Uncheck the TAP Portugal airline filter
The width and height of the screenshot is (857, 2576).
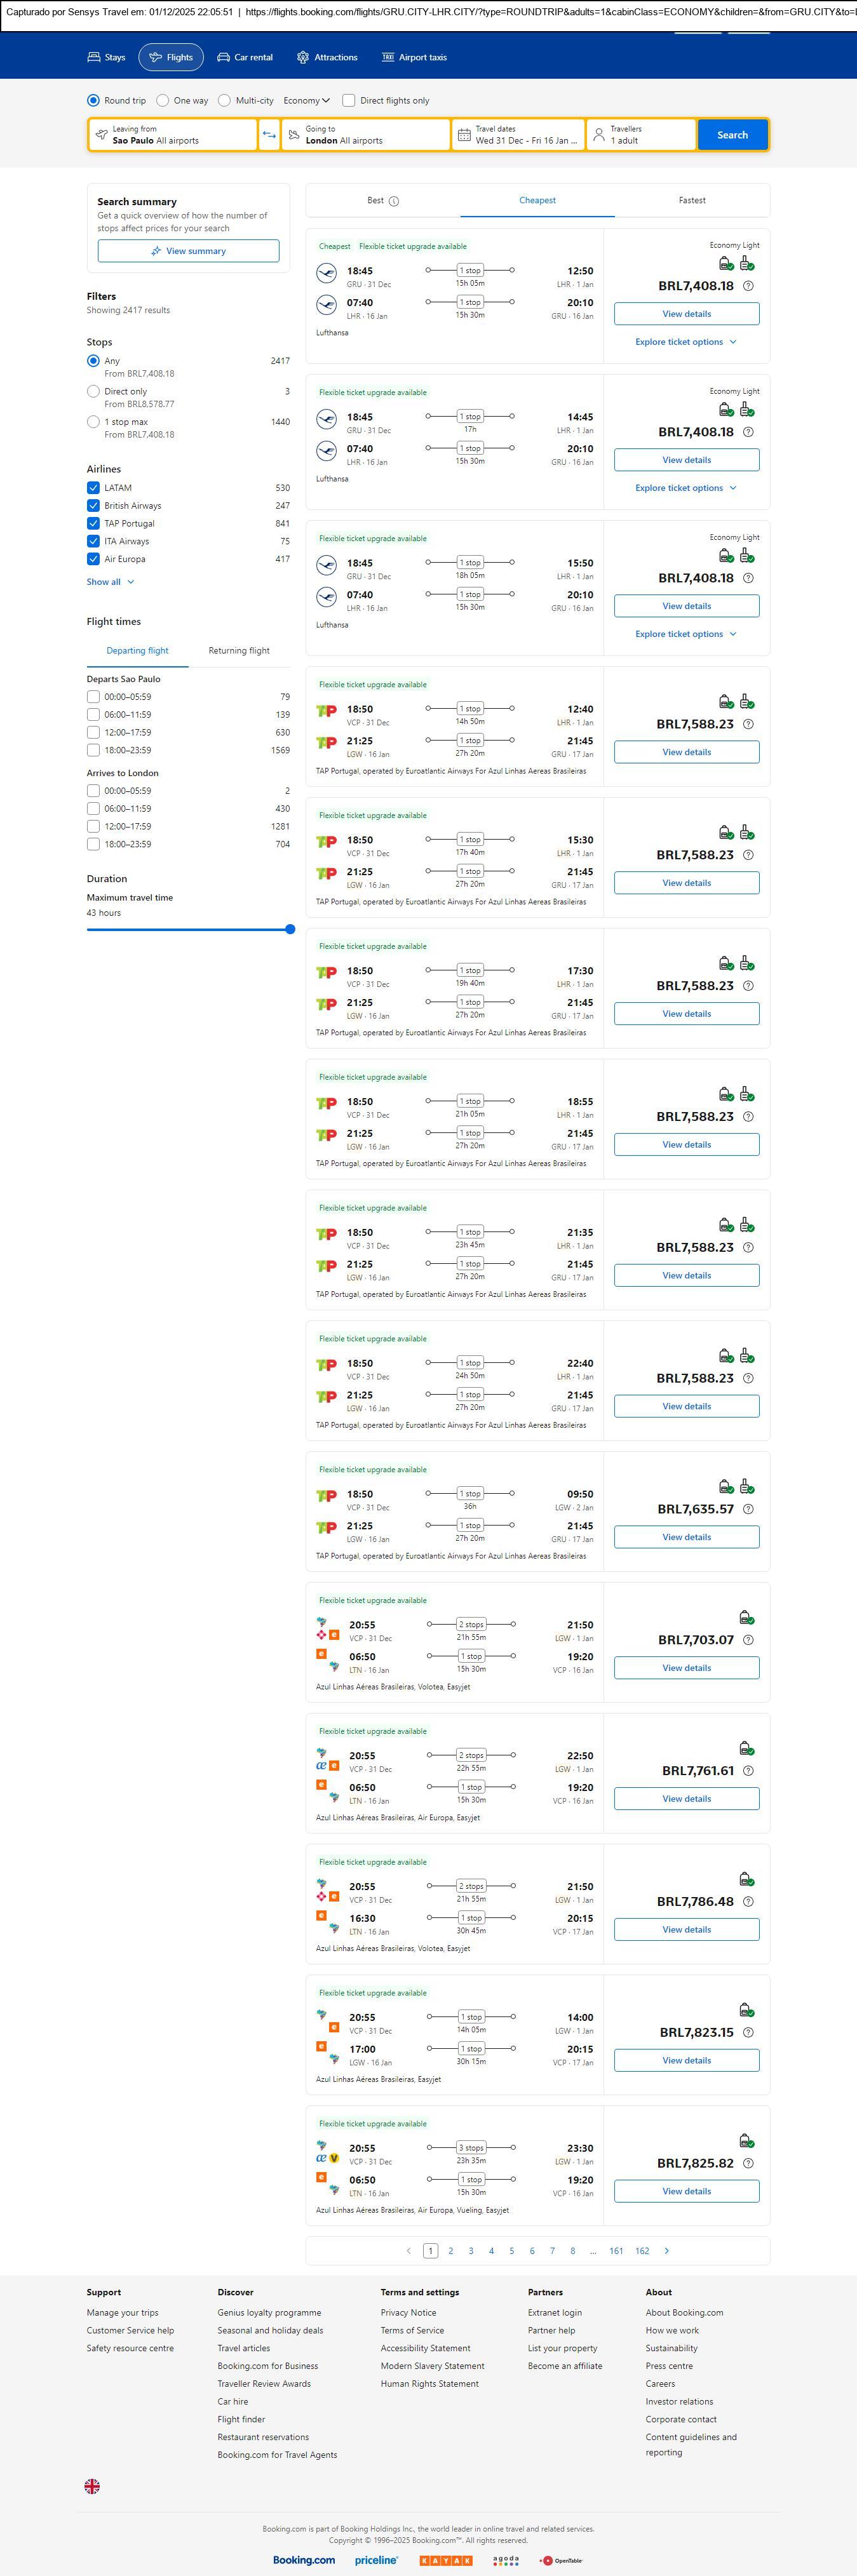pyautogui.click(x=93, y=523)
